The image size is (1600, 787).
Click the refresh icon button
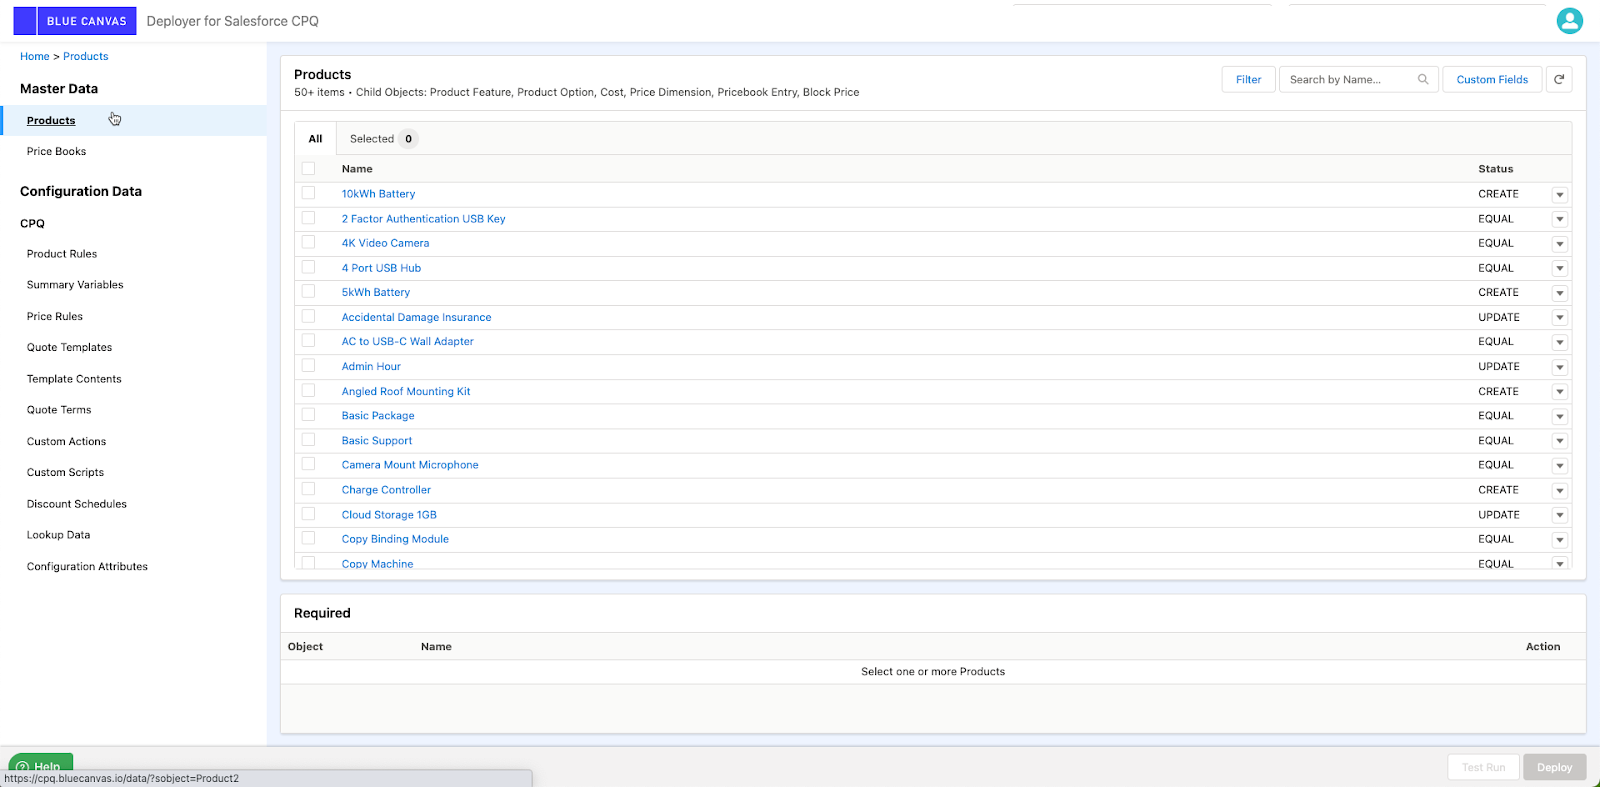[1559, 79]
